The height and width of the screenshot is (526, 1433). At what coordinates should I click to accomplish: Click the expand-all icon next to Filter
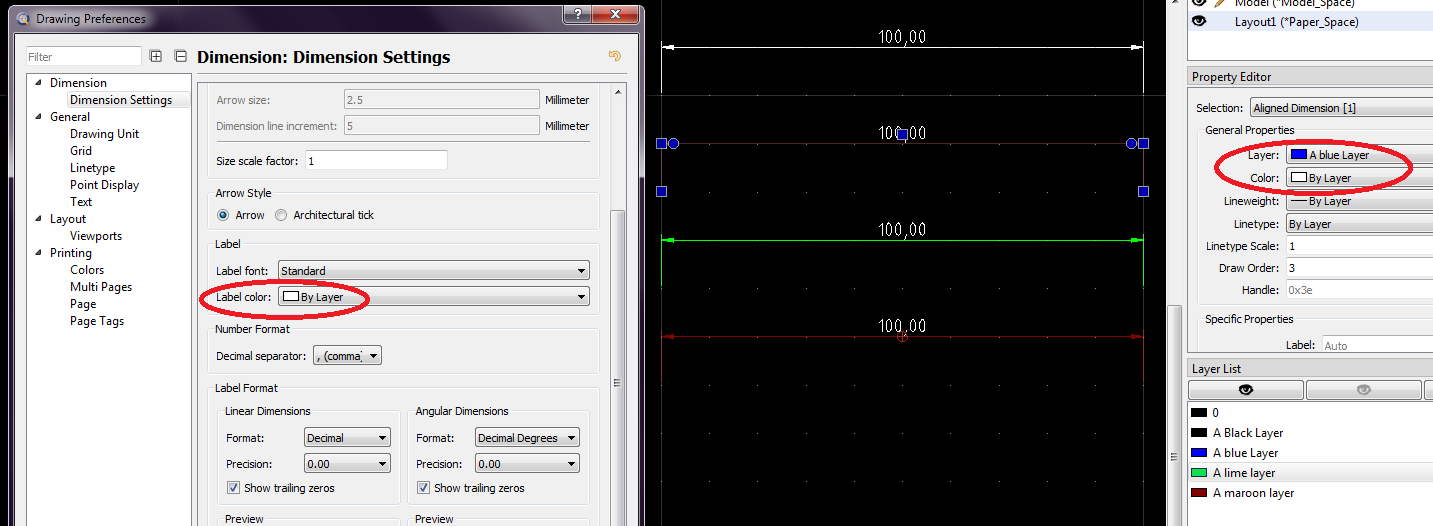pyautogui.click(x=156, y=57)
